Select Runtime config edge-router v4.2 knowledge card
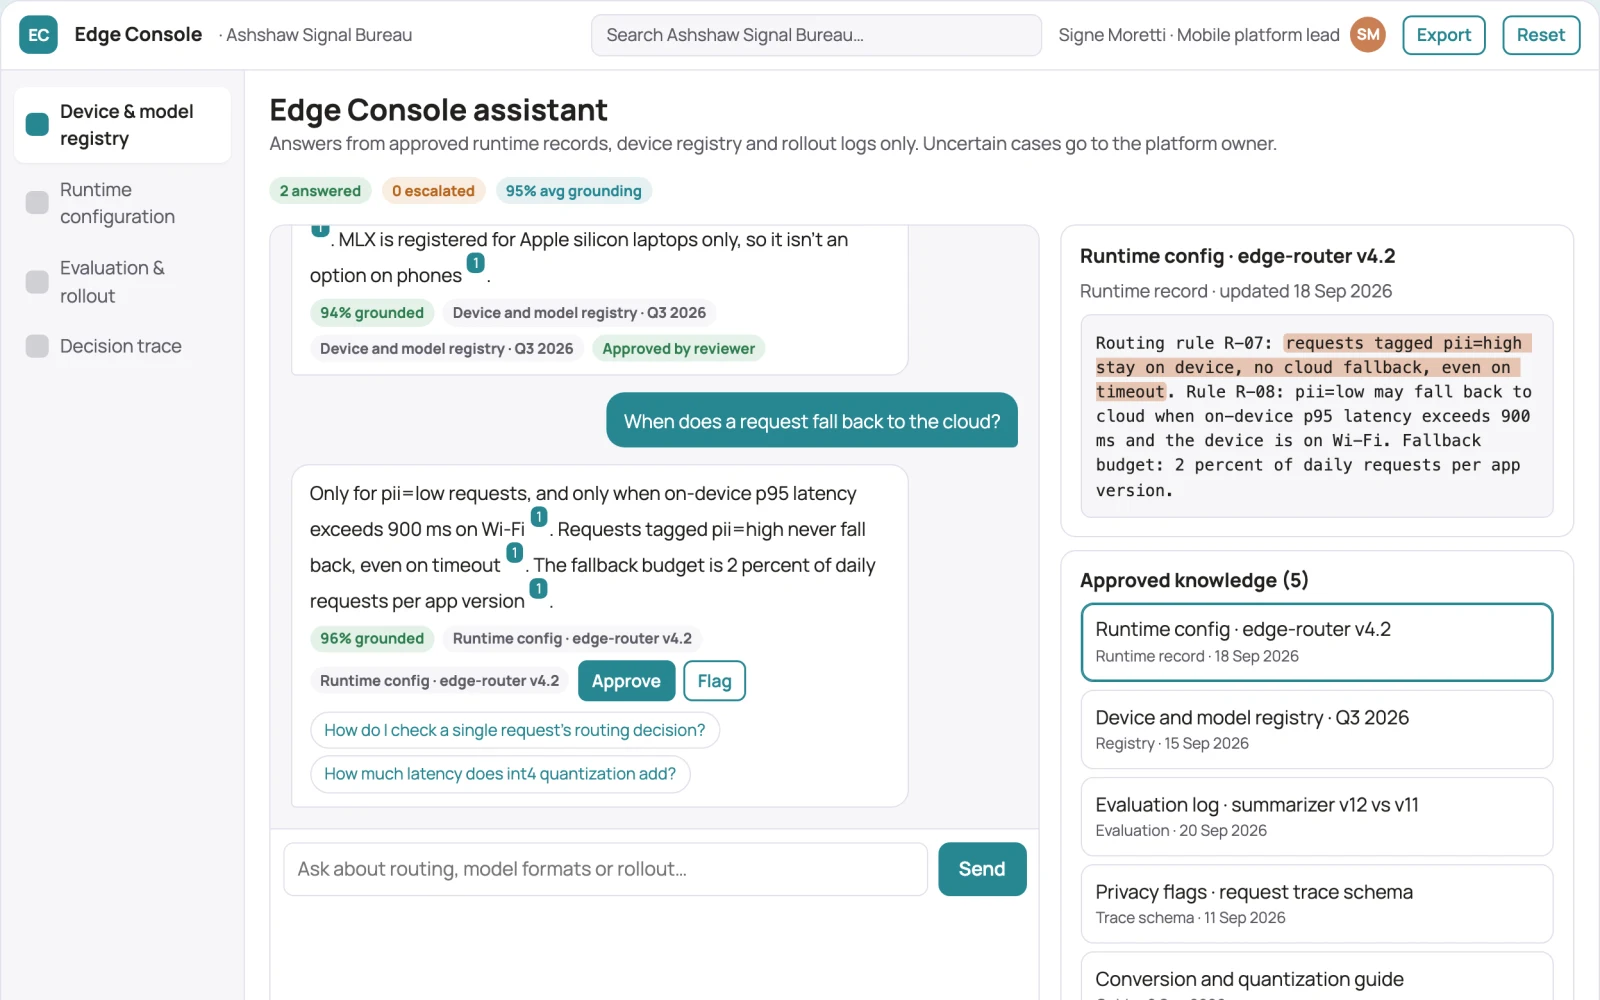 [1316, 642]
